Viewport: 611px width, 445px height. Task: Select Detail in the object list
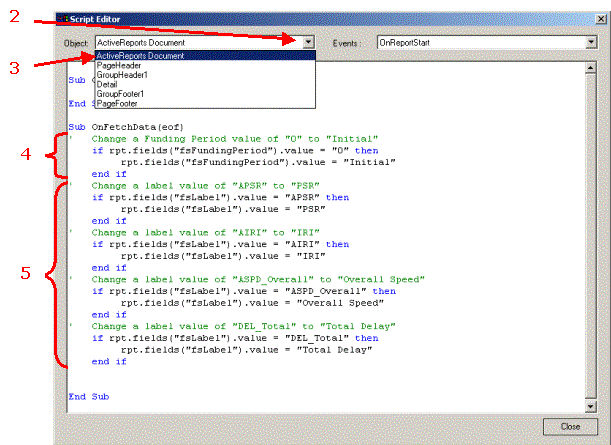point(205,84)
